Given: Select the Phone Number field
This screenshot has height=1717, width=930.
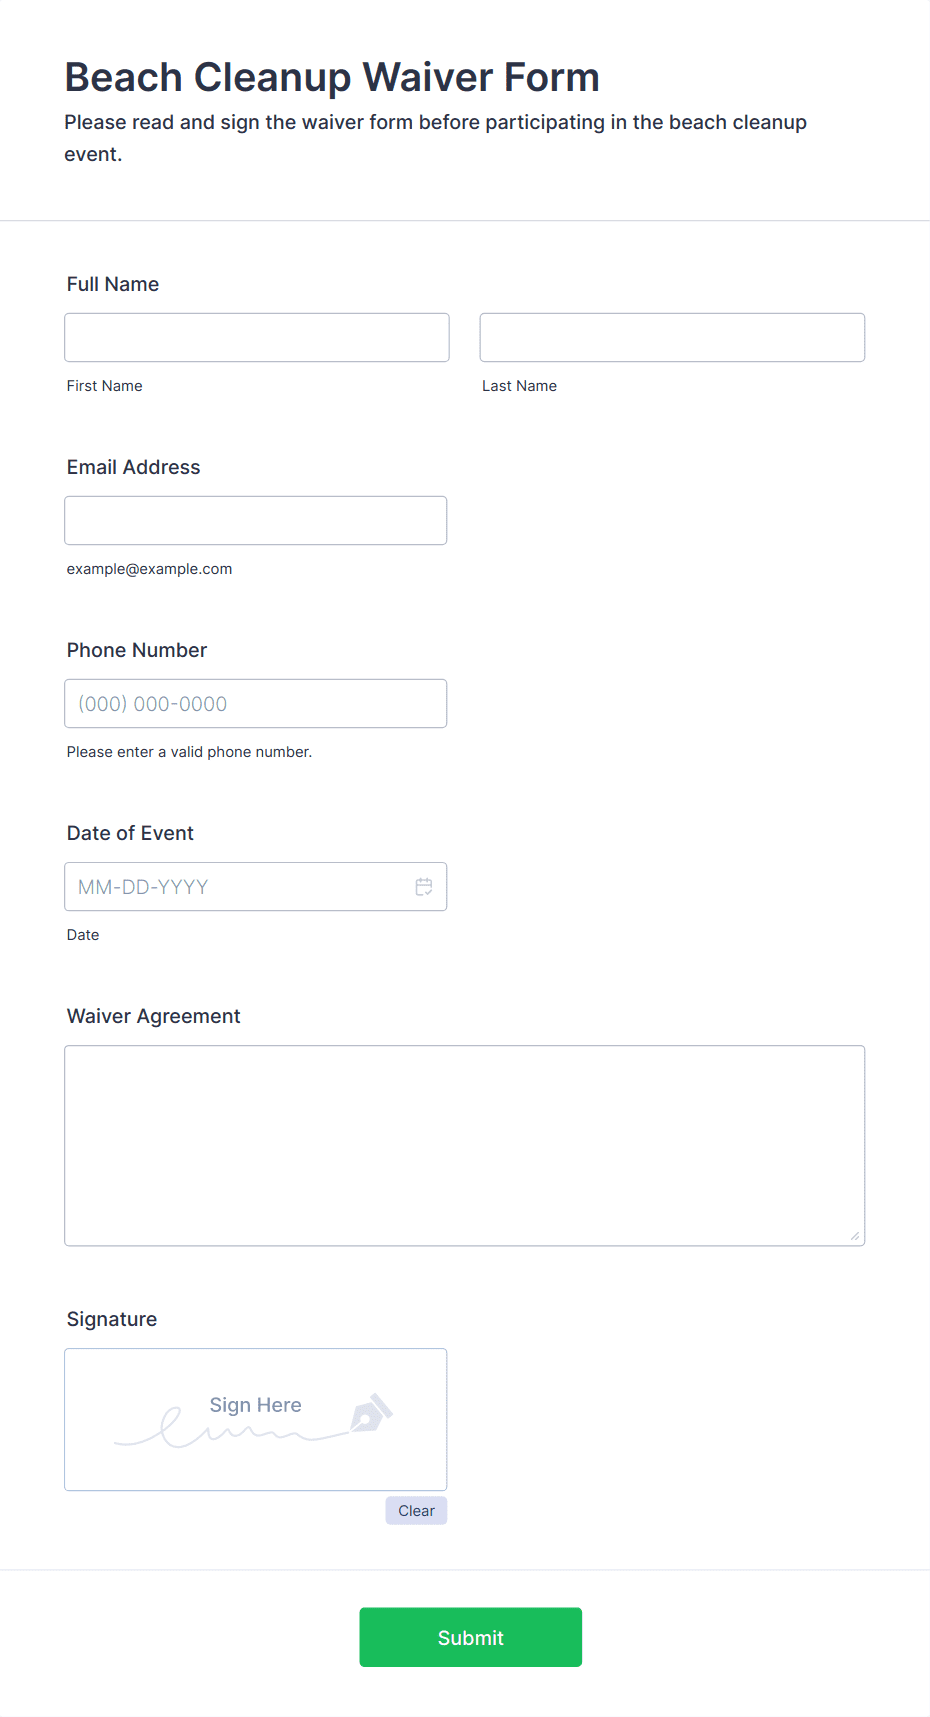Looking at the screenshot, I should (256, 703).
